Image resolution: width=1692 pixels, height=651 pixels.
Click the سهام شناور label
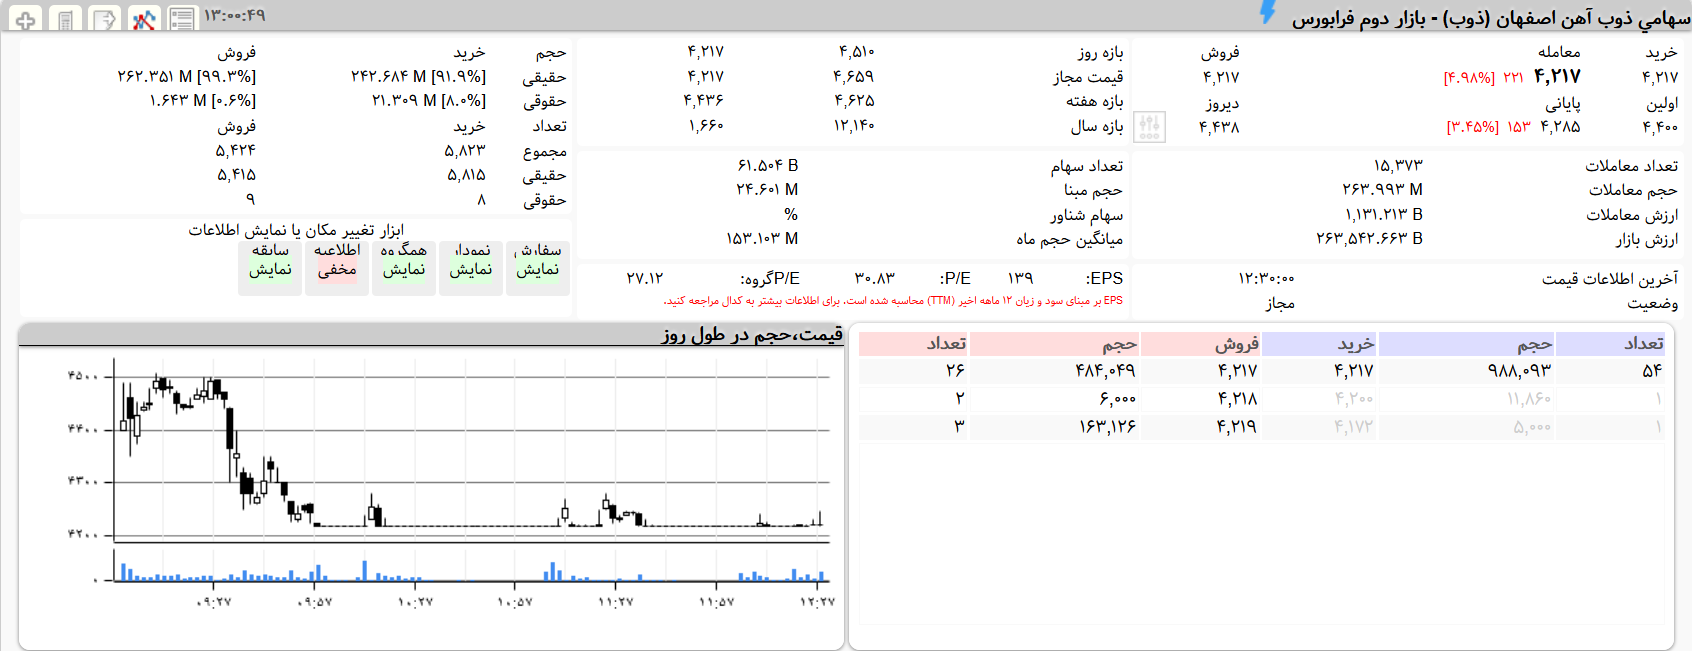(x=1086, y=215)
